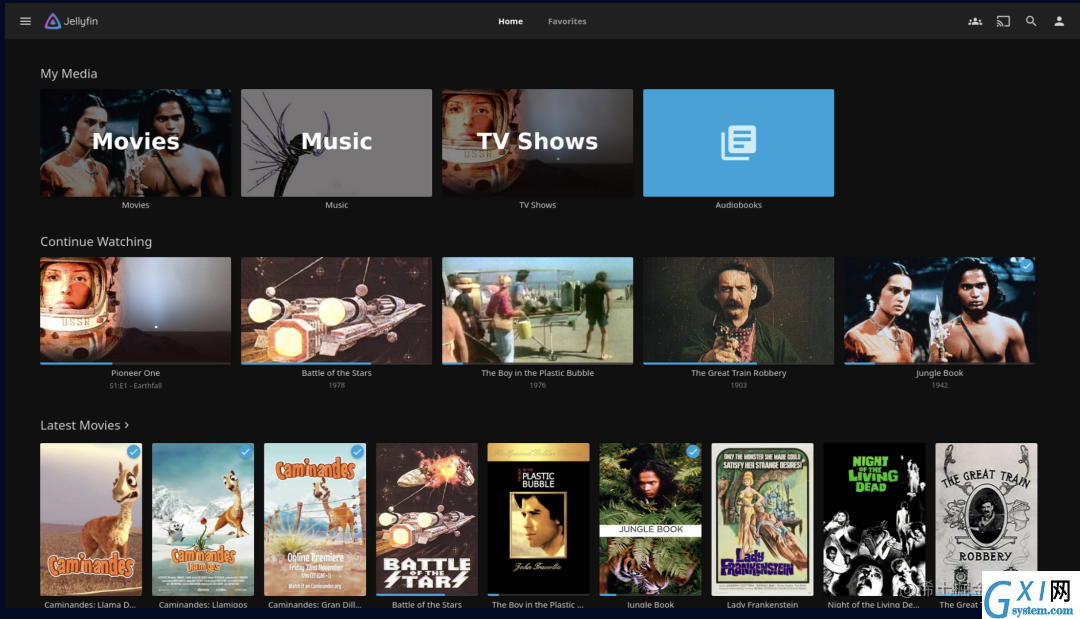
Task: Click the TV Shows label under card
Action: tap(537, 205)
